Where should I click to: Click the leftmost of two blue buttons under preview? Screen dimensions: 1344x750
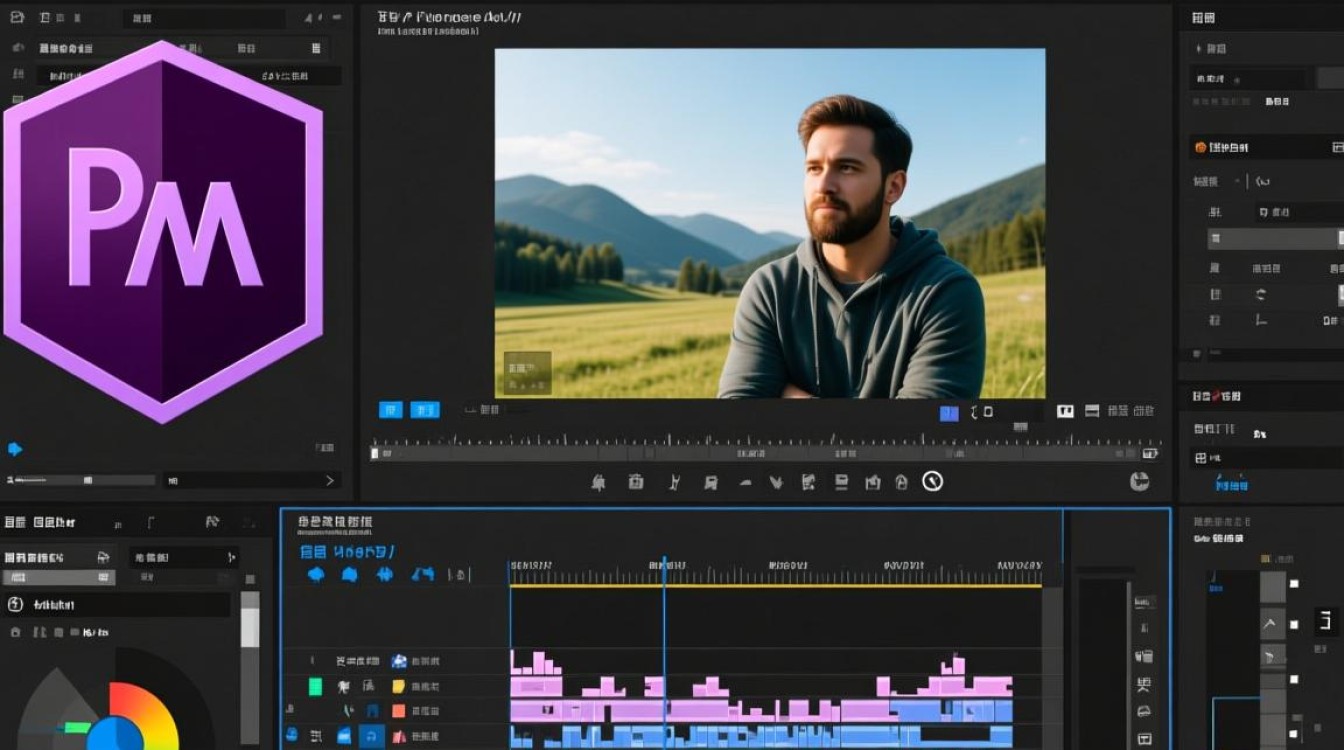point(390,410)
